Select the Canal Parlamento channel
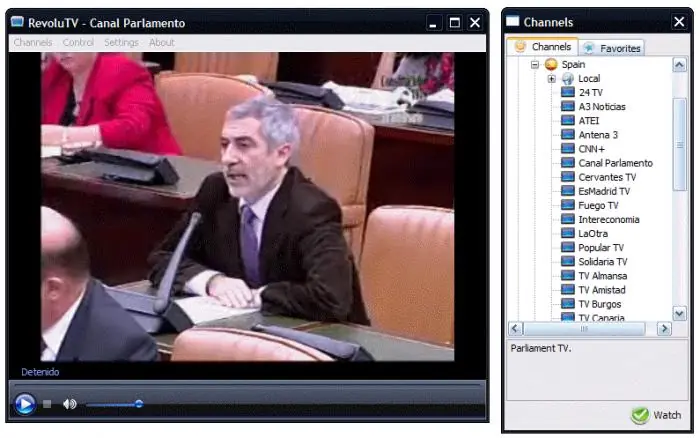The image size is (700, 438). pyautogui.click(x=615, y=163)
